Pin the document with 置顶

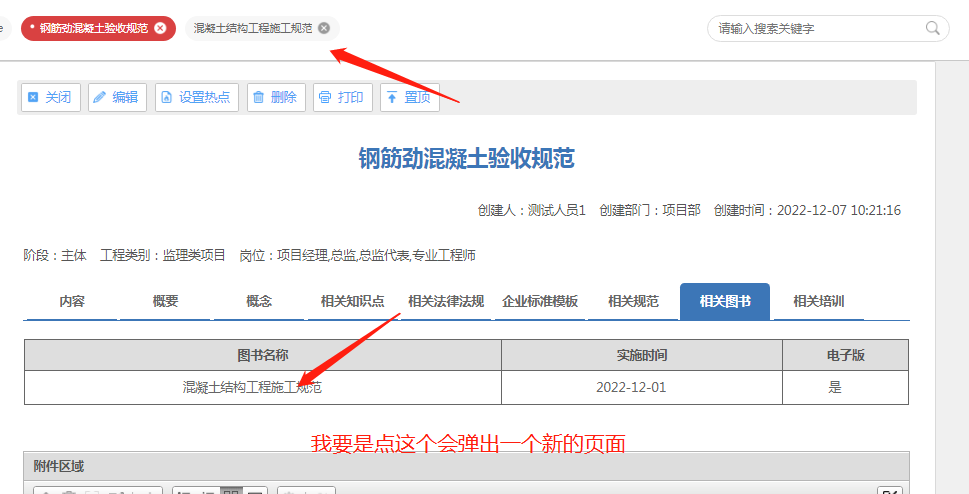410,97
